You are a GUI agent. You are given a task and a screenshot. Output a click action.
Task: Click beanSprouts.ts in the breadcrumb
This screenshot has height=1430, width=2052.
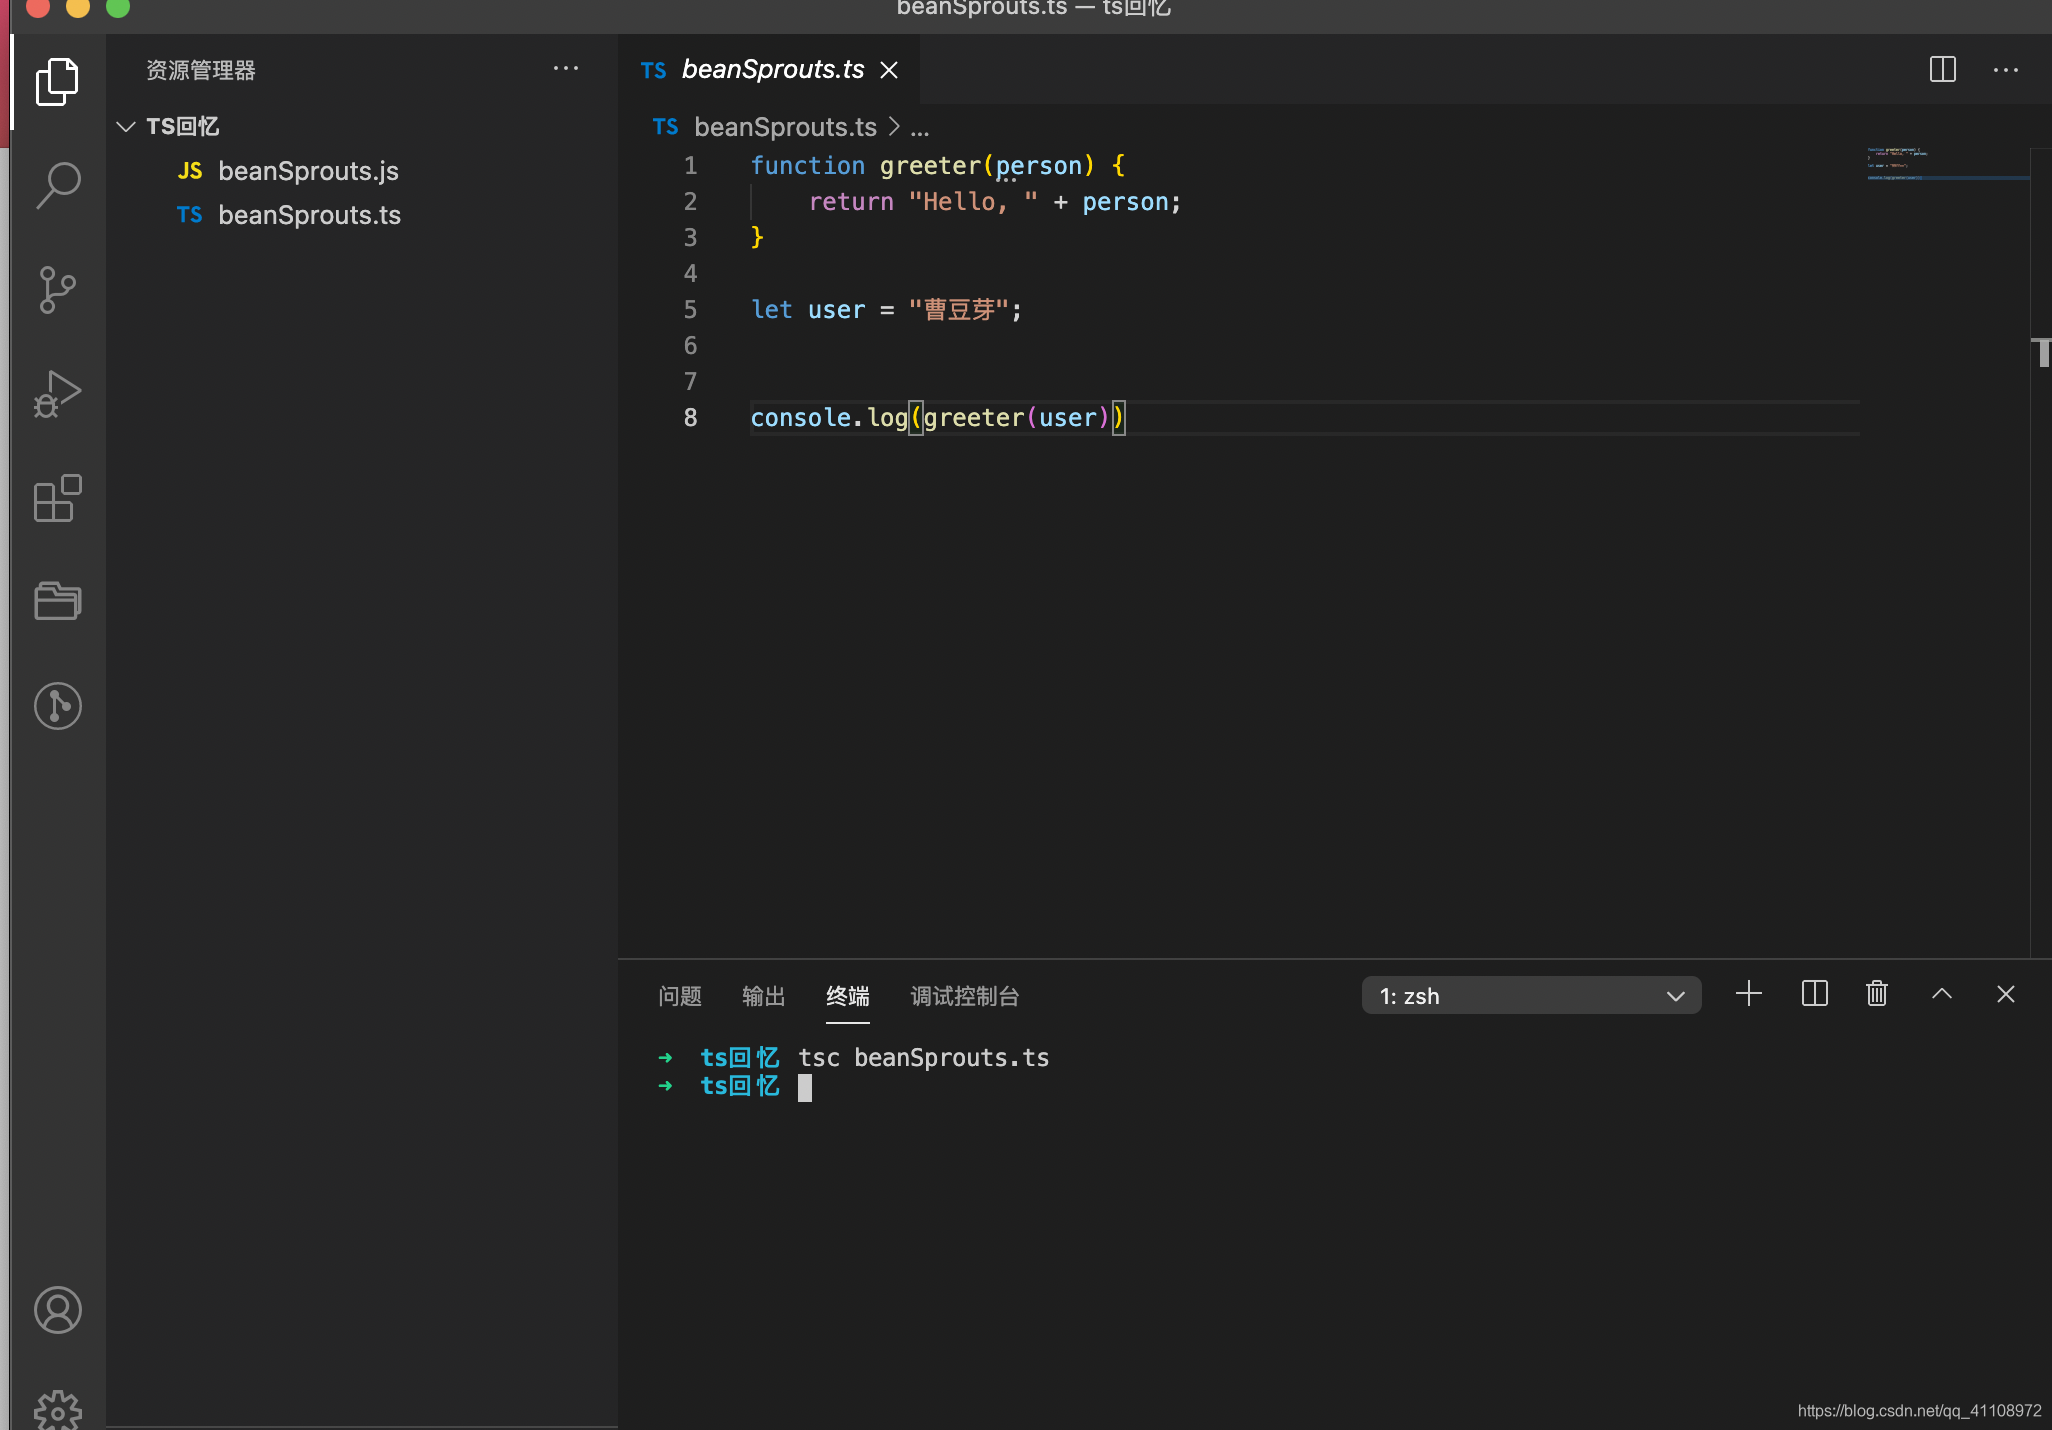tap(785, 127)
